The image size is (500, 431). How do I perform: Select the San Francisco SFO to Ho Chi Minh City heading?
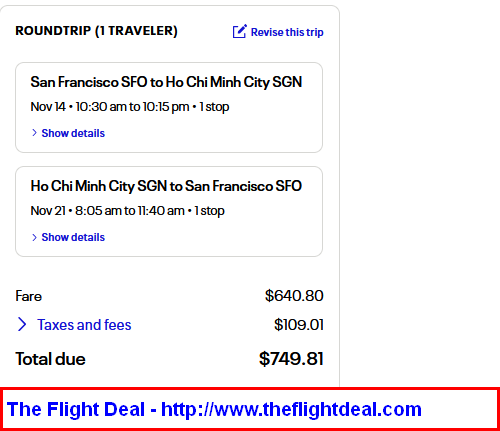[166, 82]
